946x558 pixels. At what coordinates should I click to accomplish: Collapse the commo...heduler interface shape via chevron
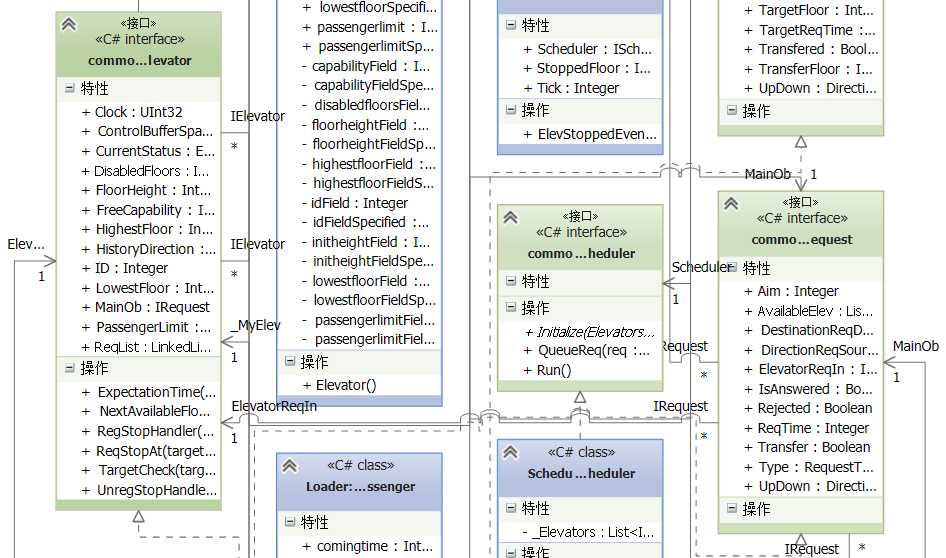[x=510, y=217]
